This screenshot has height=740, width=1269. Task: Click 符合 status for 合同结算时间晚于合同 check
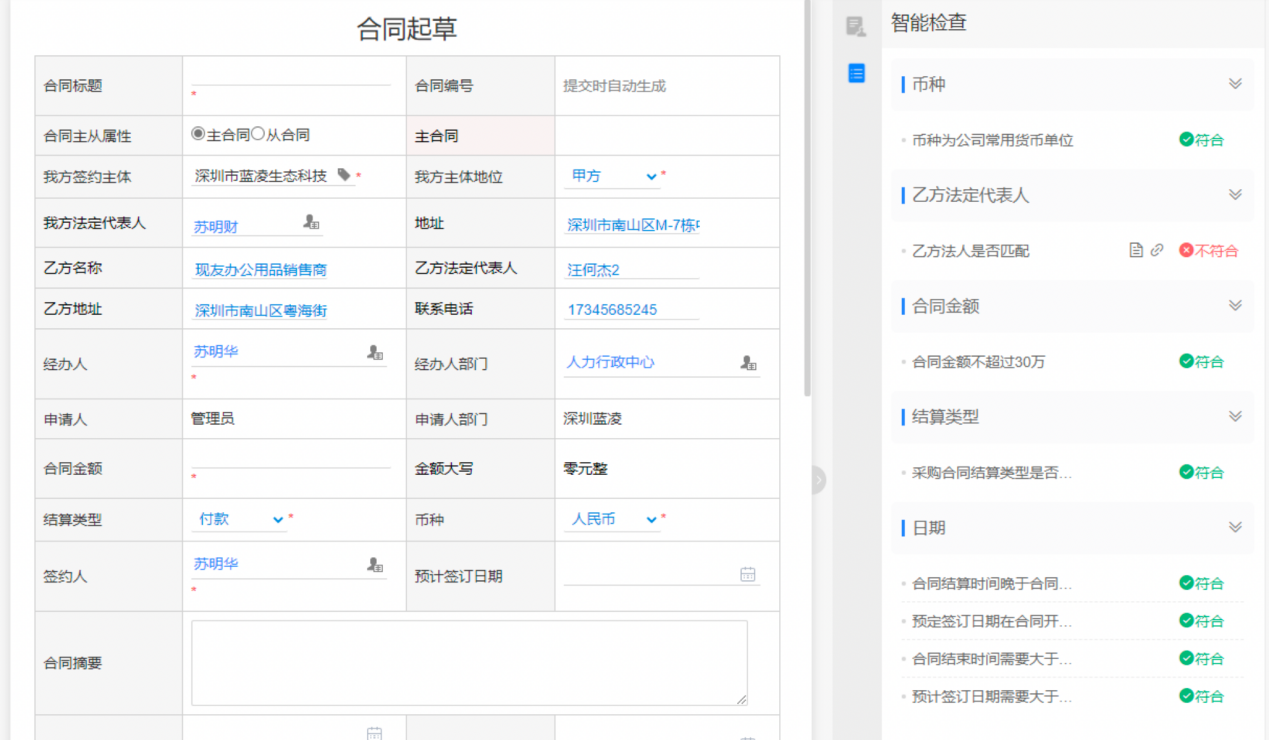1201,583
